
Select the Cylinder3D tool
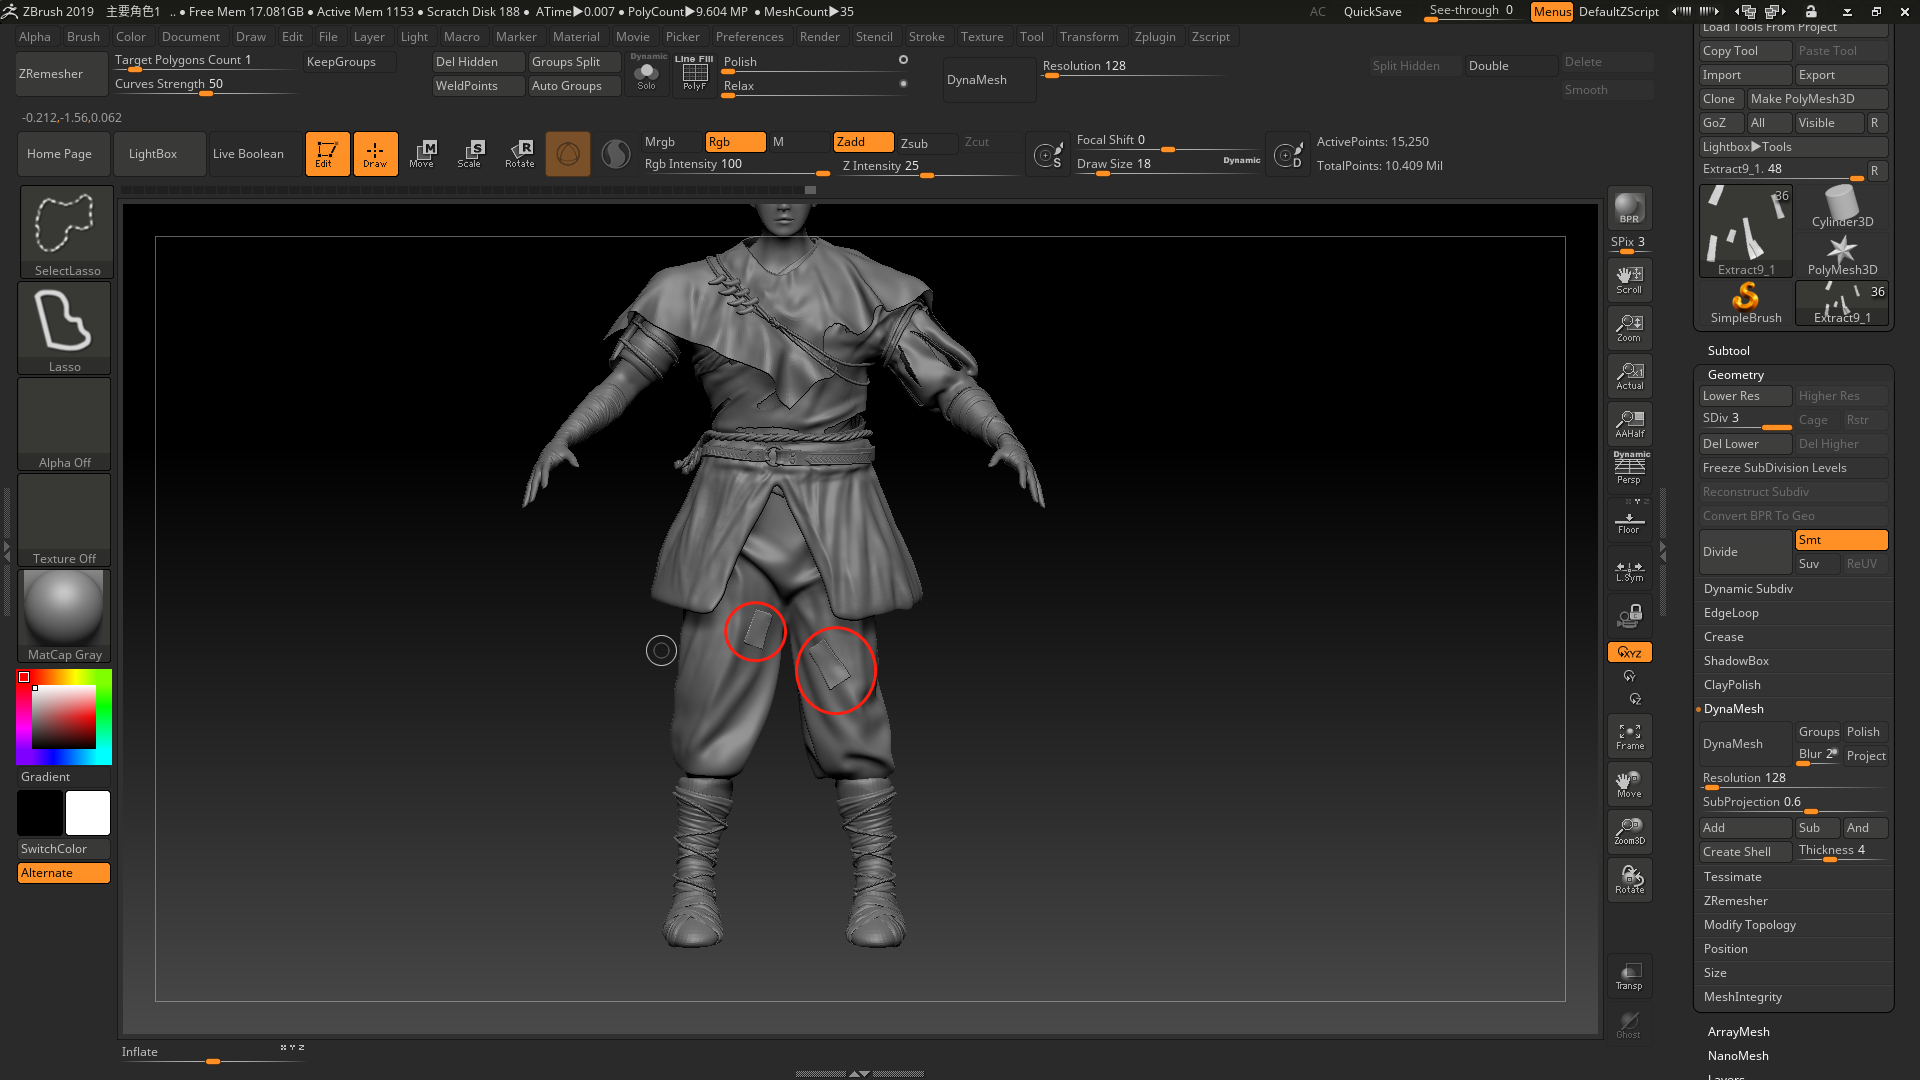(x=1842, y=207)
